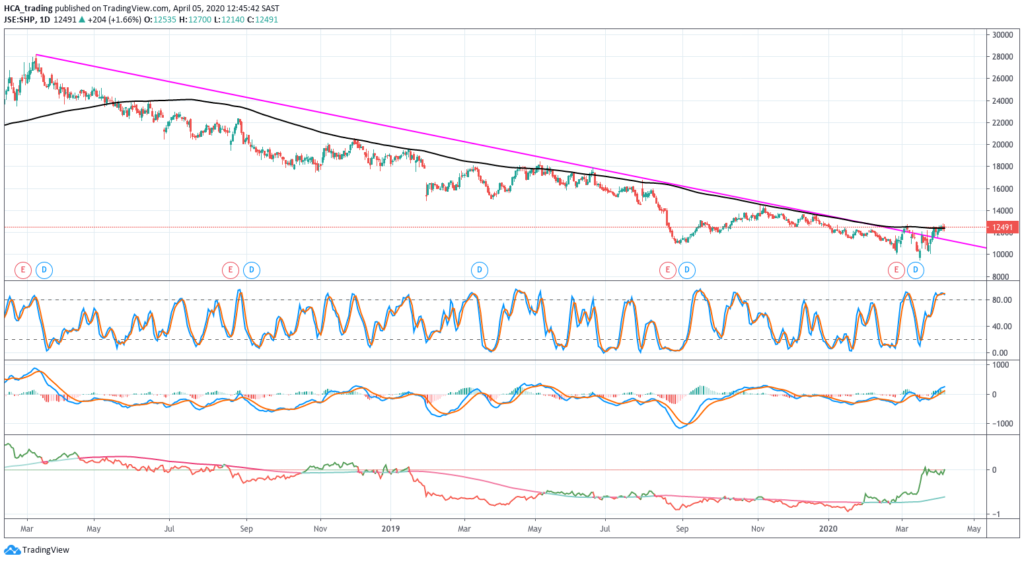Click the high value H:12700
The width and height of the screenshot is (1024, 562).
click(194, 20)
